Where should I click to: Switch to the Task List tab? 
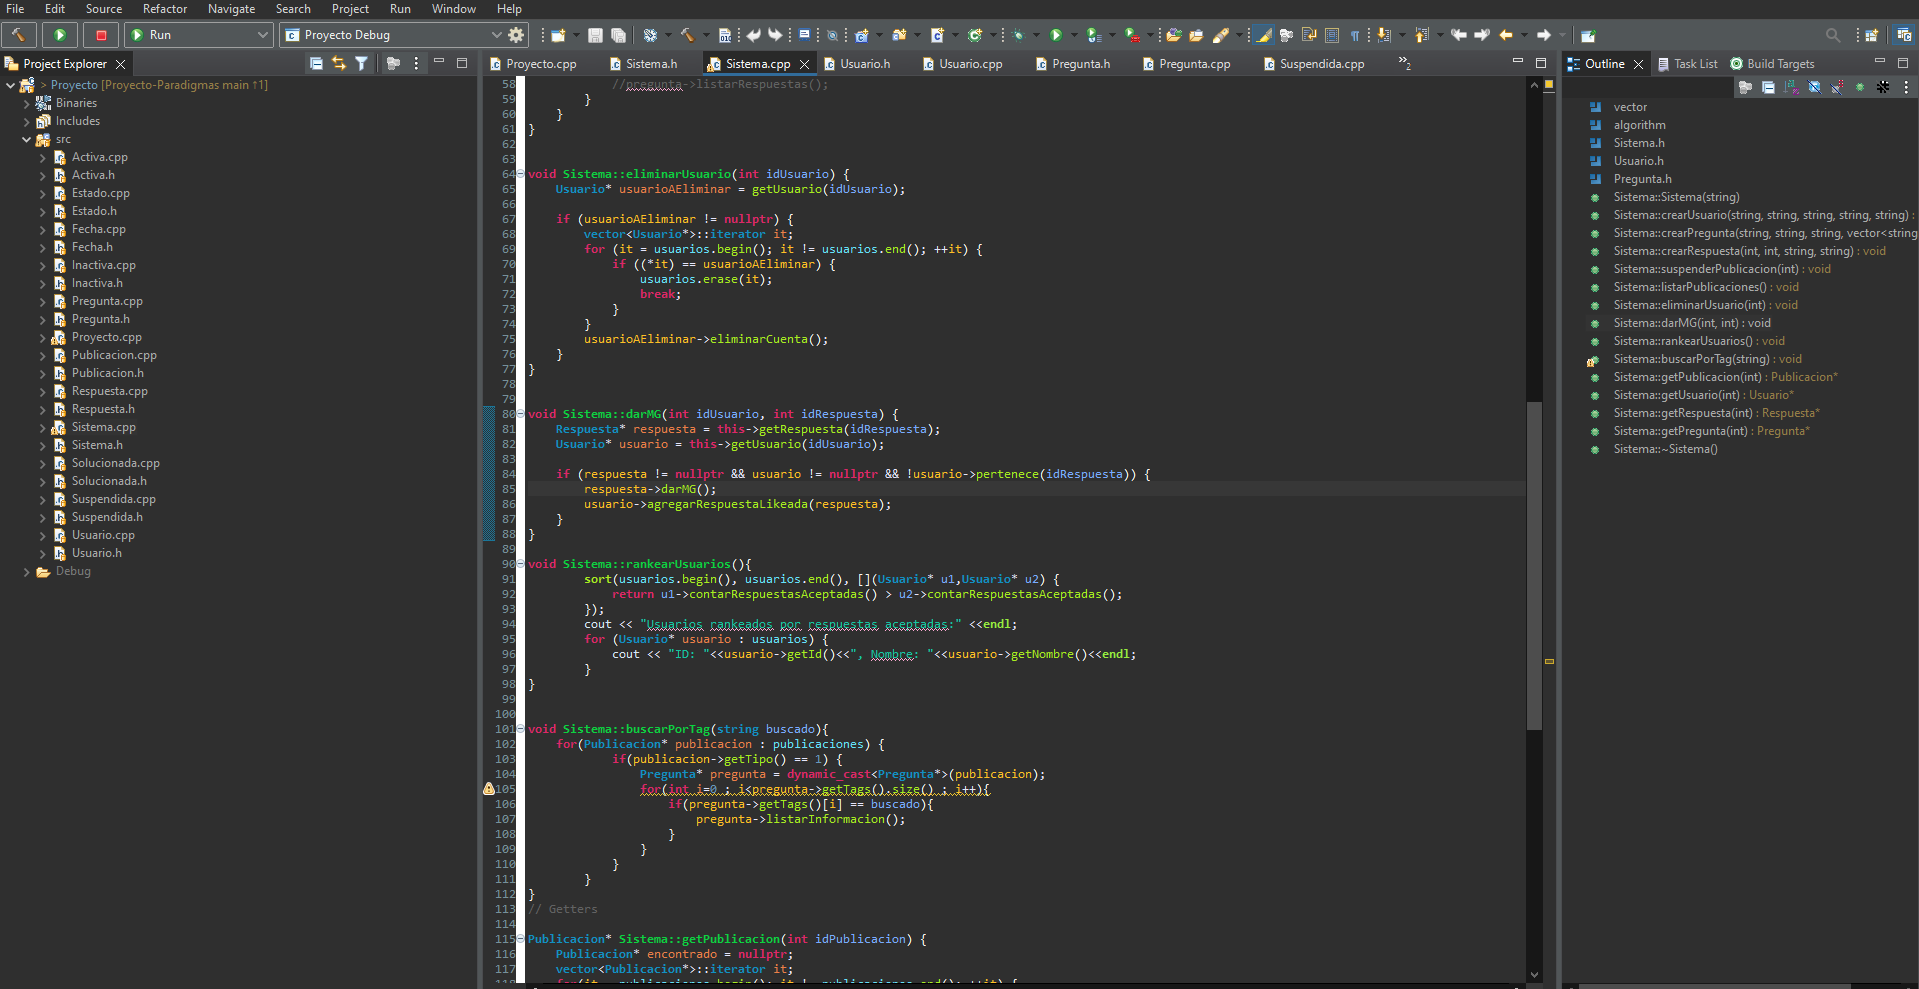click(1688, 64)
